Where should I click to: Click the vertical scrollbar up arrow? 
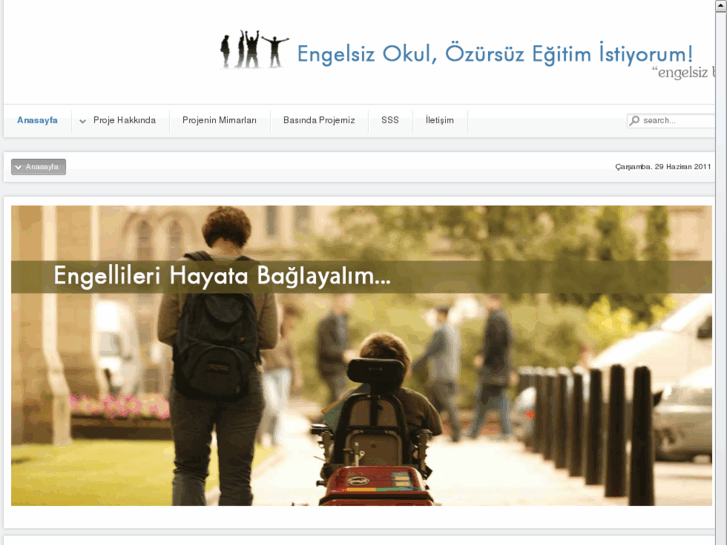[x=721, y=6]
